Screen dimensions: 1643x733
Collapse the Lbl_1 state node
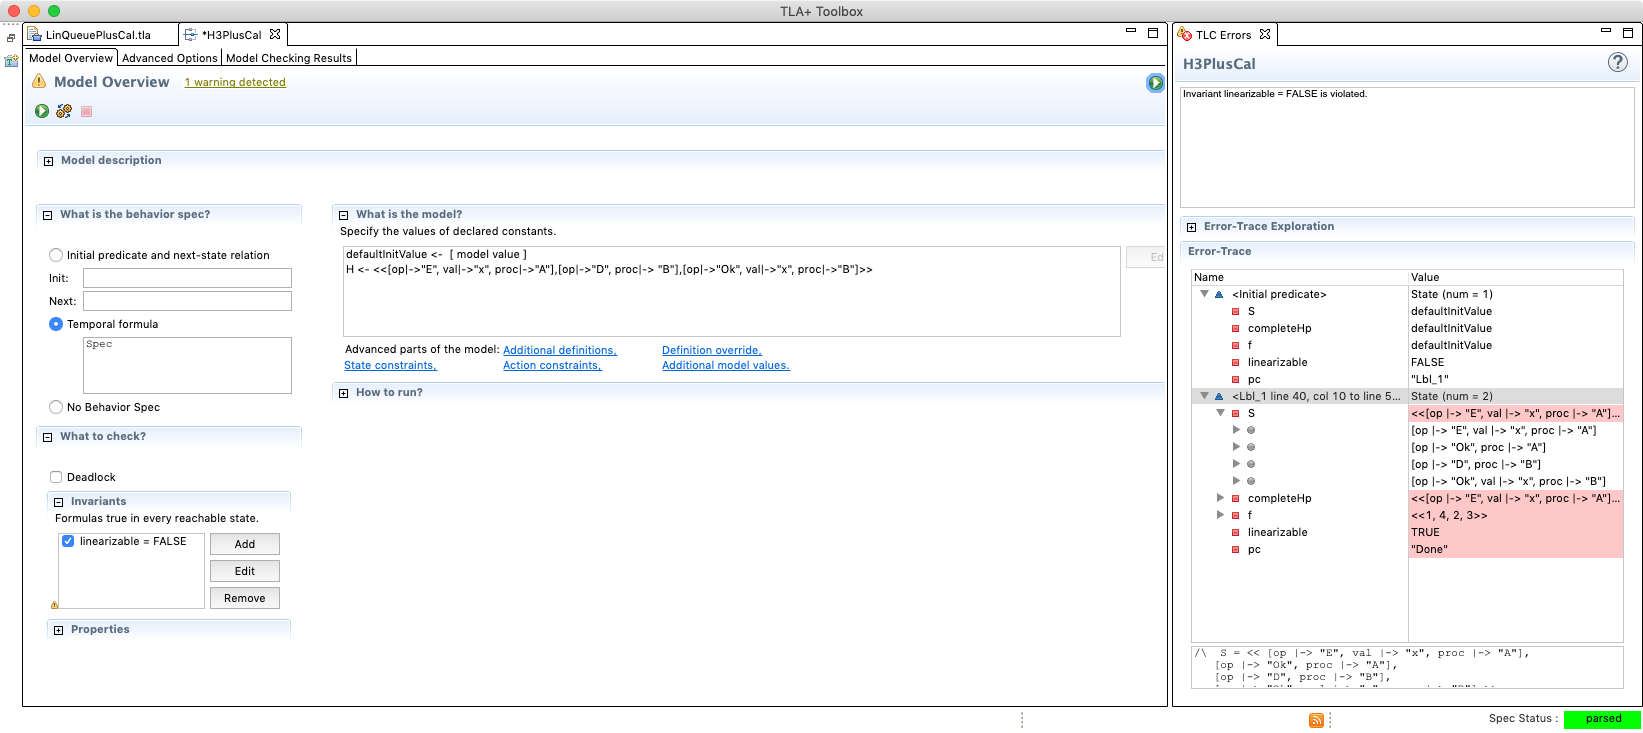coord(1204,396)
